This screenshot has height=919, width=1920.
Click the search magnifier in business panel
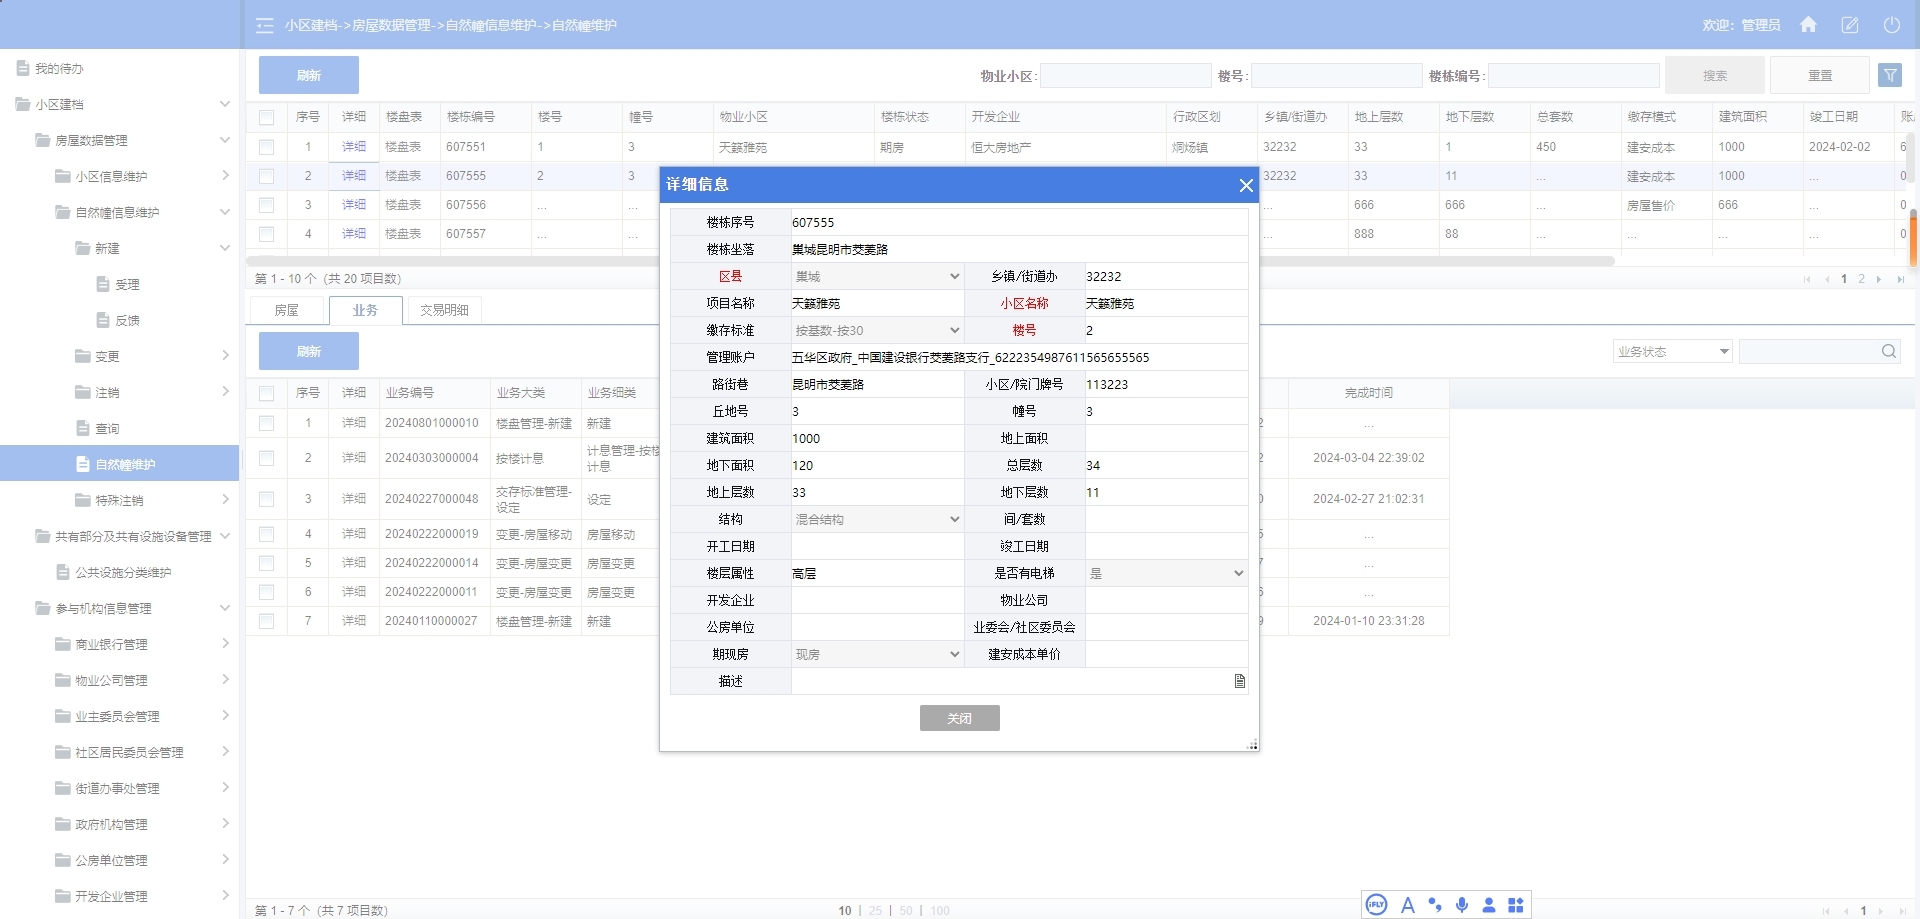(1888, 351)
